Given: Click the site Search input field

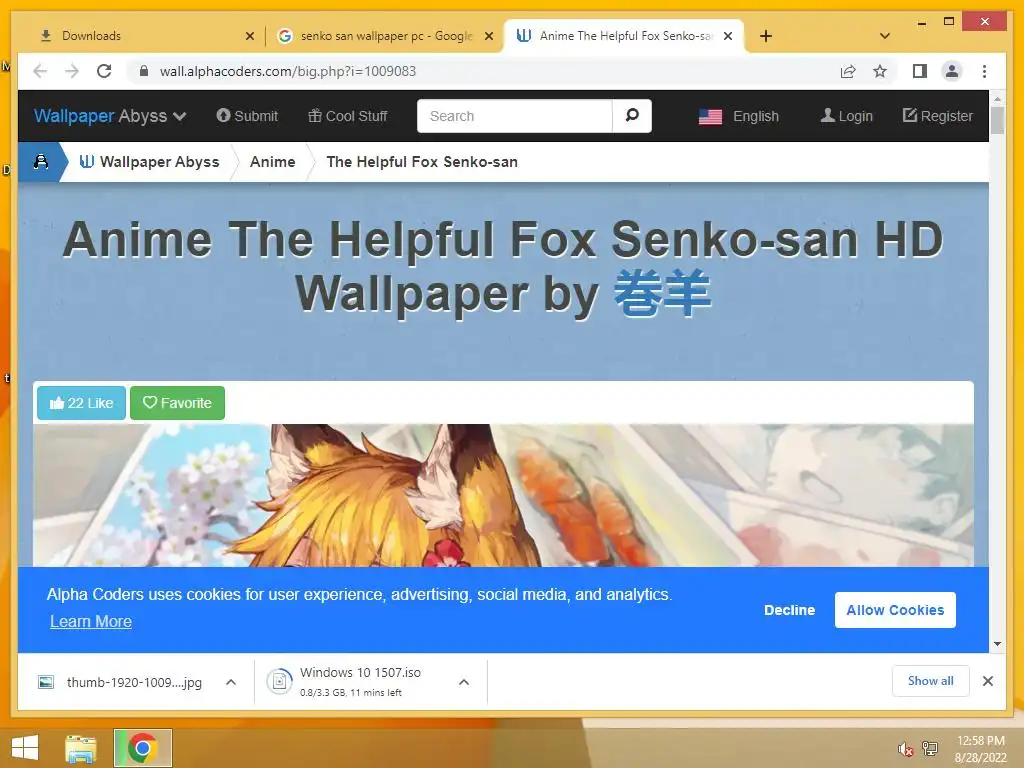Looking at the screenshot, I should tap(515, 116).
